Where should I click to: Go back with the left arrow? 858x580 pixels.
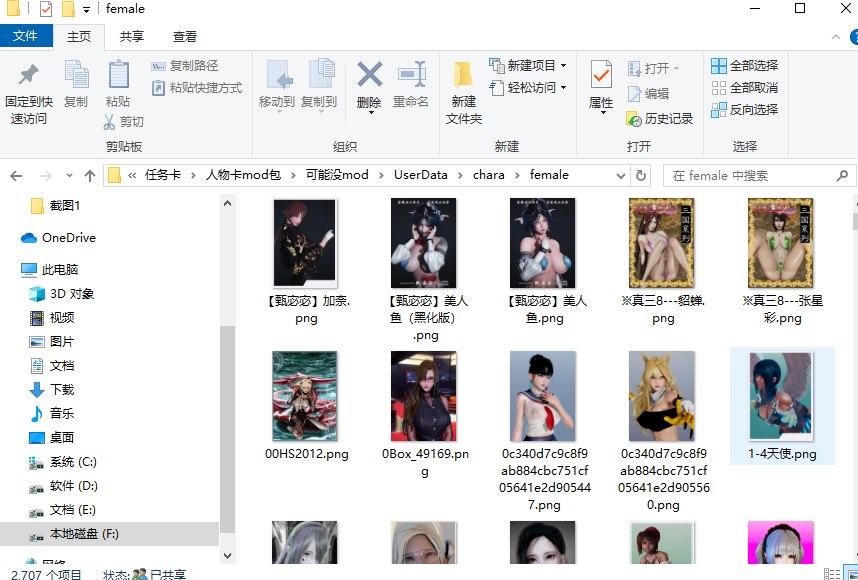[16, 176]
